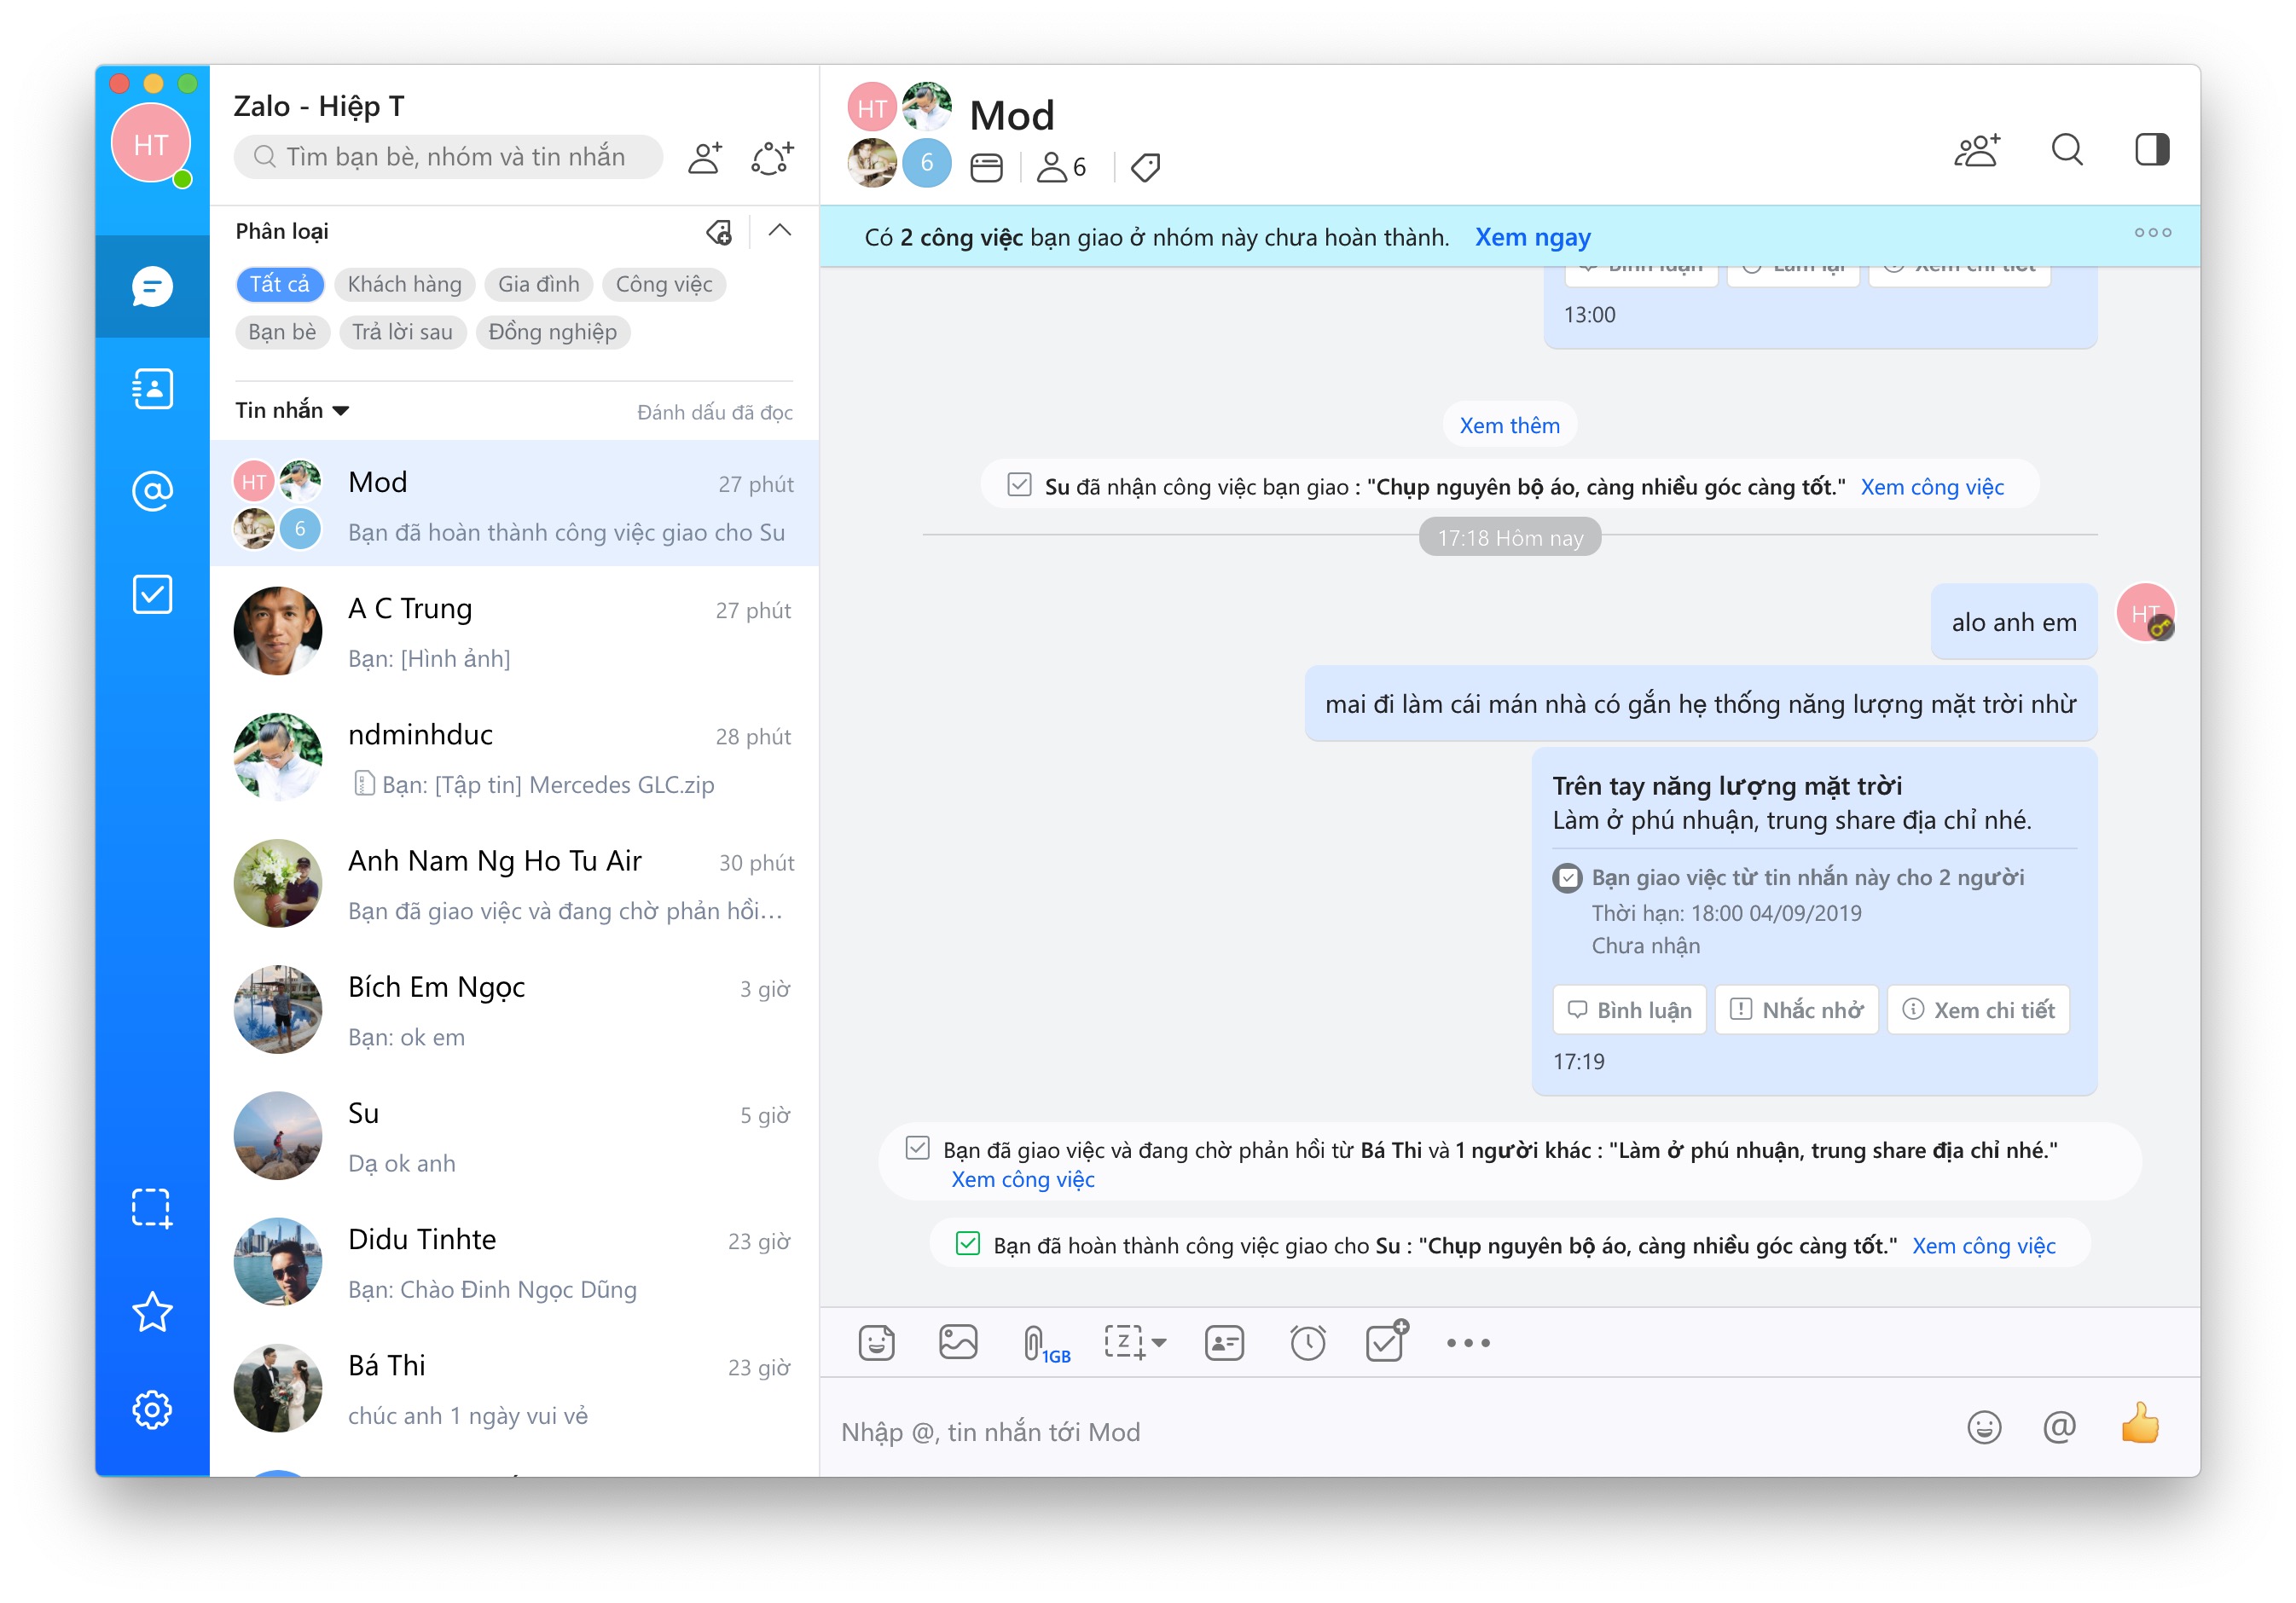This screenshot has height=1603, width=2296.
Task: Open screenshot options dropdown arrow
Action: 1159,1343
